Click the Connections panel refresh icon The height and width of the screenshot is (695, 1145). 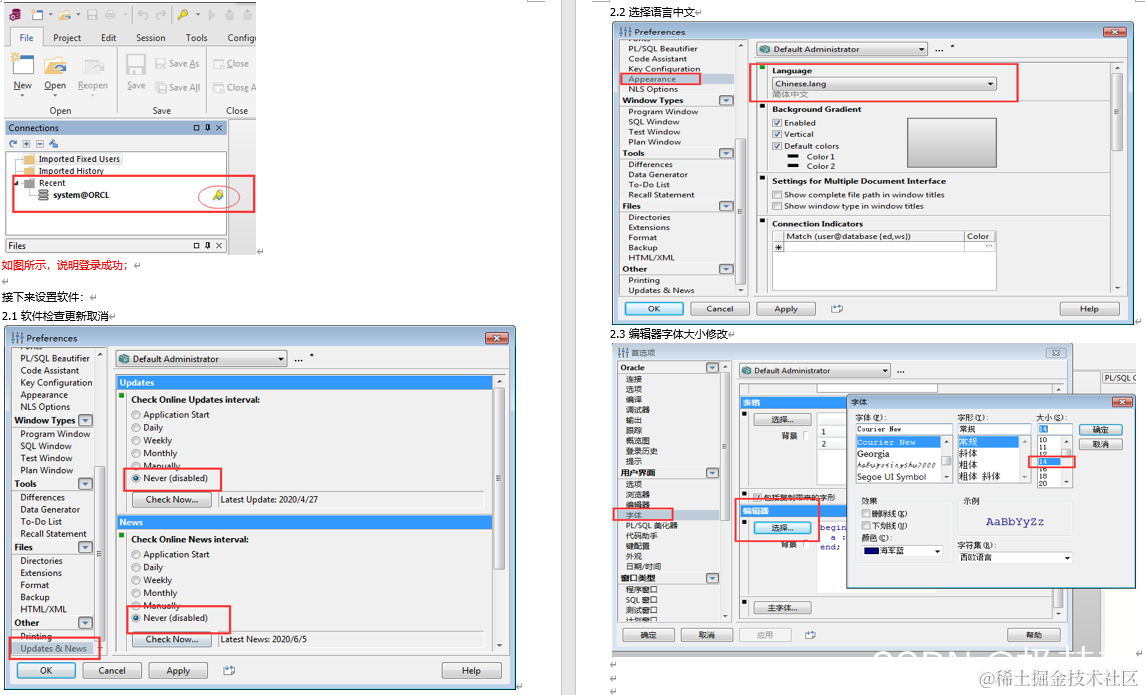(13, 144)
